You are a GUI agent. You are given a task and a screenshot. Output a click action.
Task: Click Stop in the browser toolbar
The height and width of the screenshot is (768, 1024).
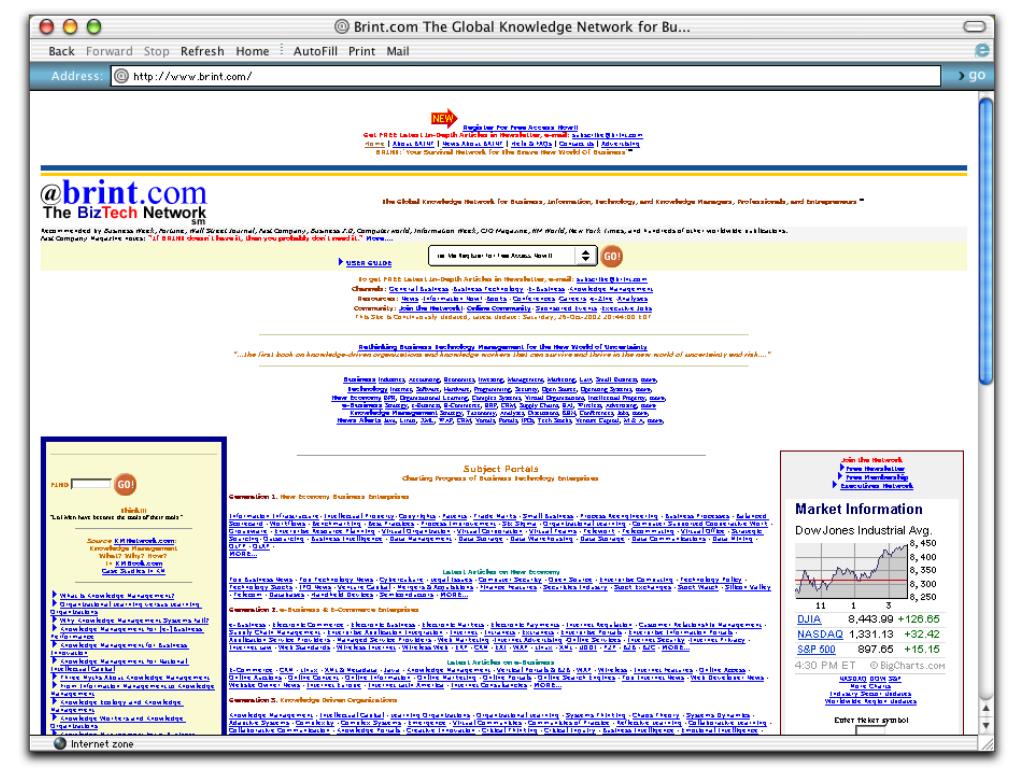click(x=156, y=51)
